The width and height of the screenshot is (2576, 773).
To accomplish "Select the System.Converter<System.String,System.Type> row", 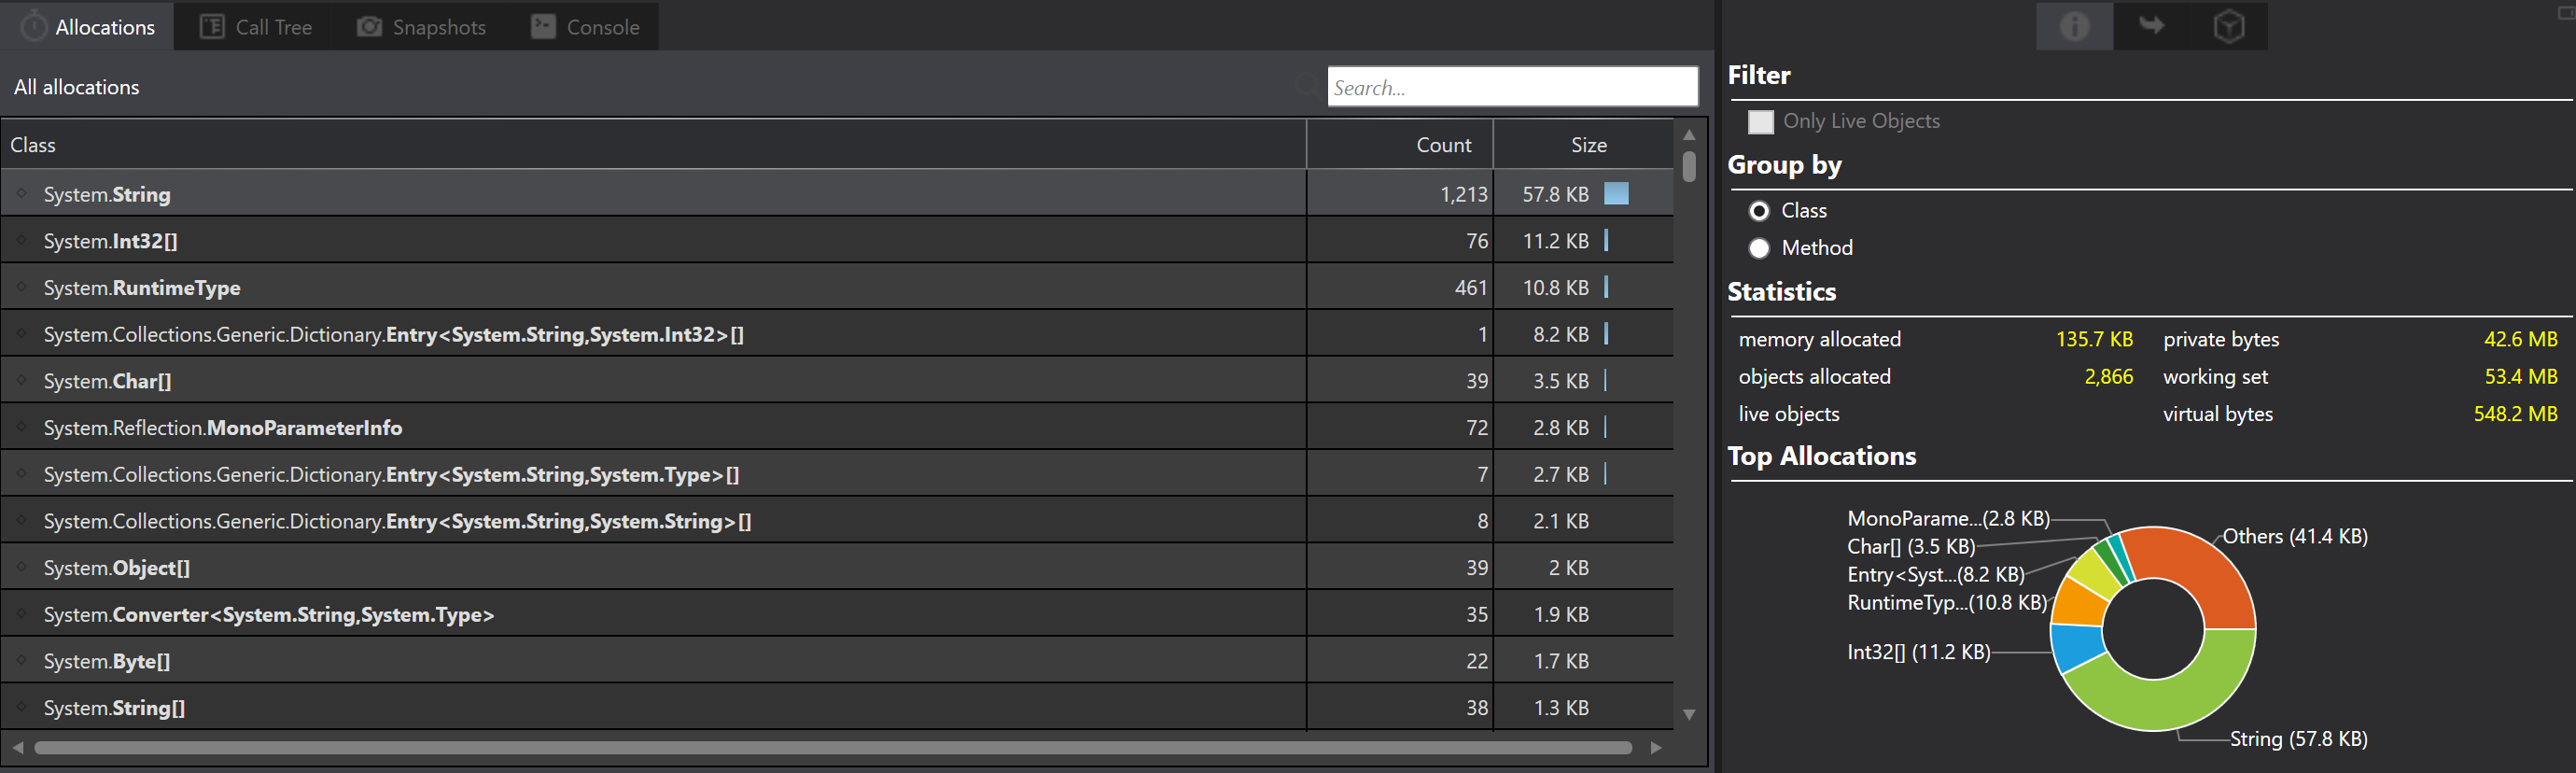I will coord(837,614).
